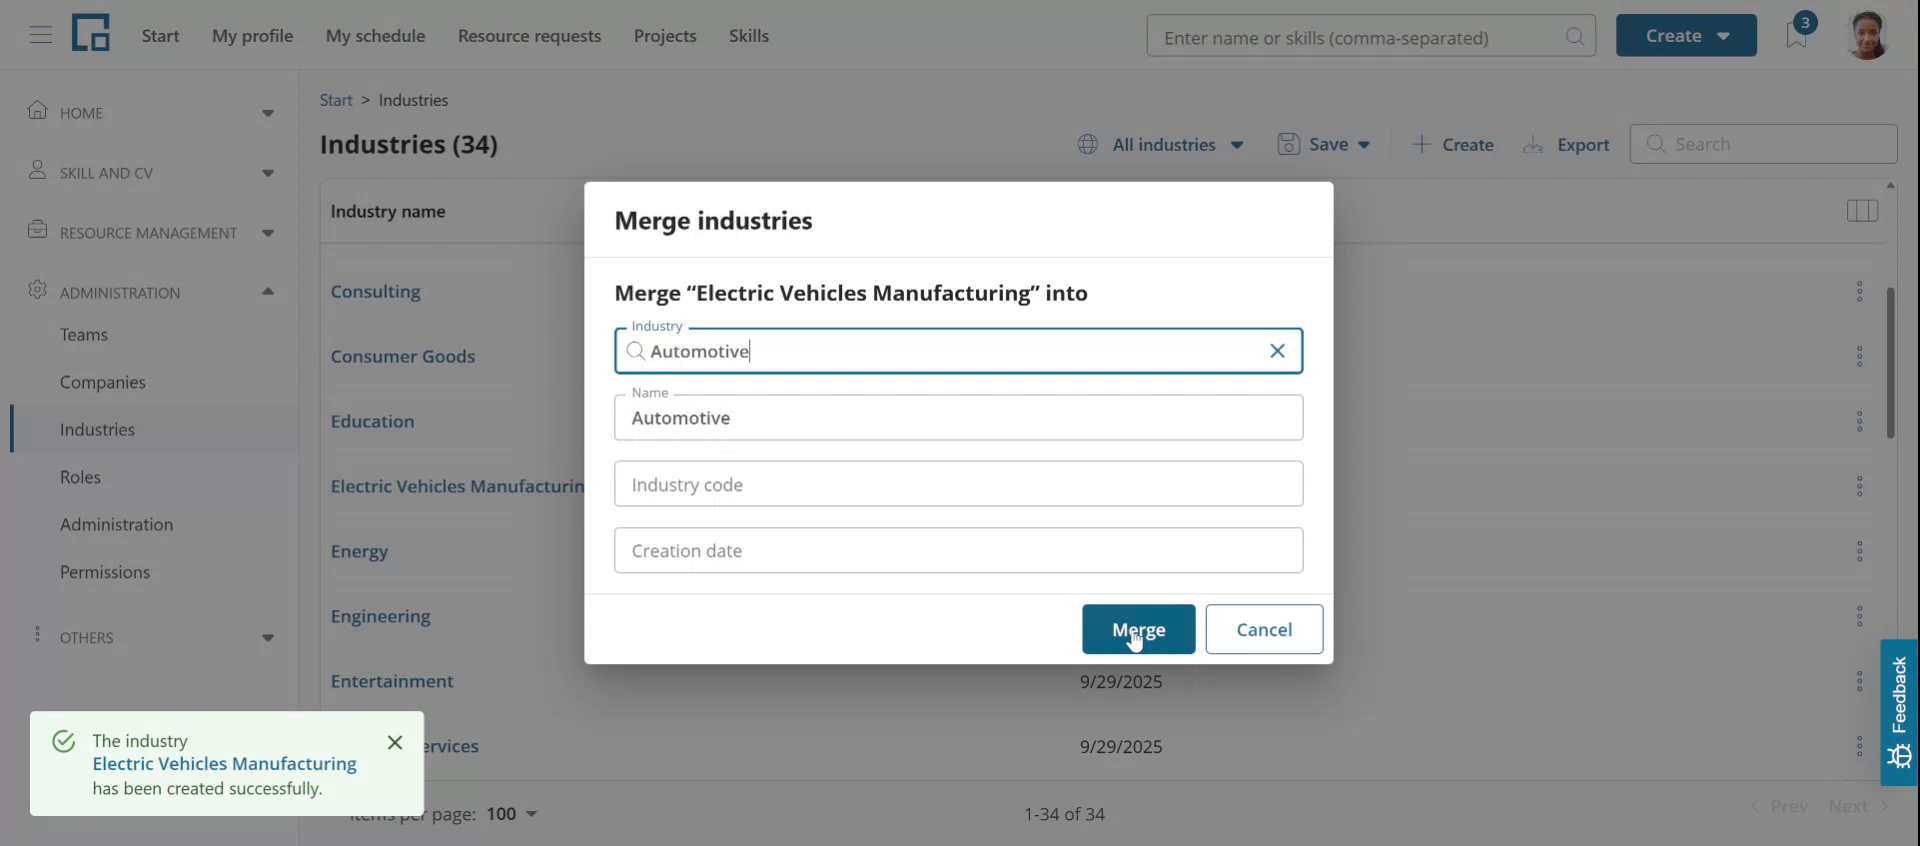Viewport: 1920px width, 846px height.
Task: Open row actions for Electric Vehicles Manufacturing
Action: [x=1859, y=486]
